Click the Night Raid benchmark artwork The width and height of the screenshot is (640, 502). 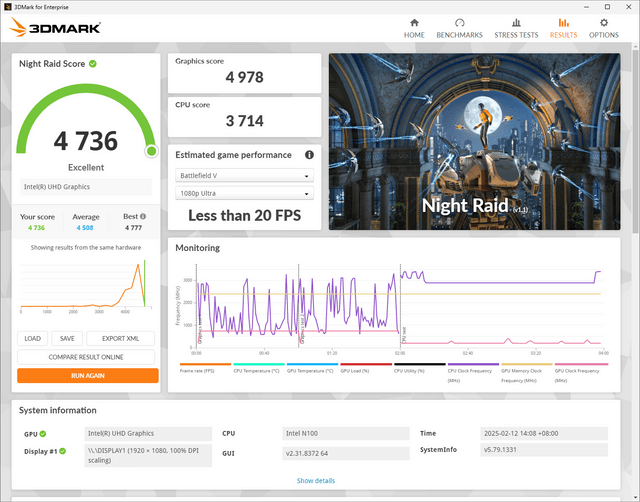coord(474,142)
